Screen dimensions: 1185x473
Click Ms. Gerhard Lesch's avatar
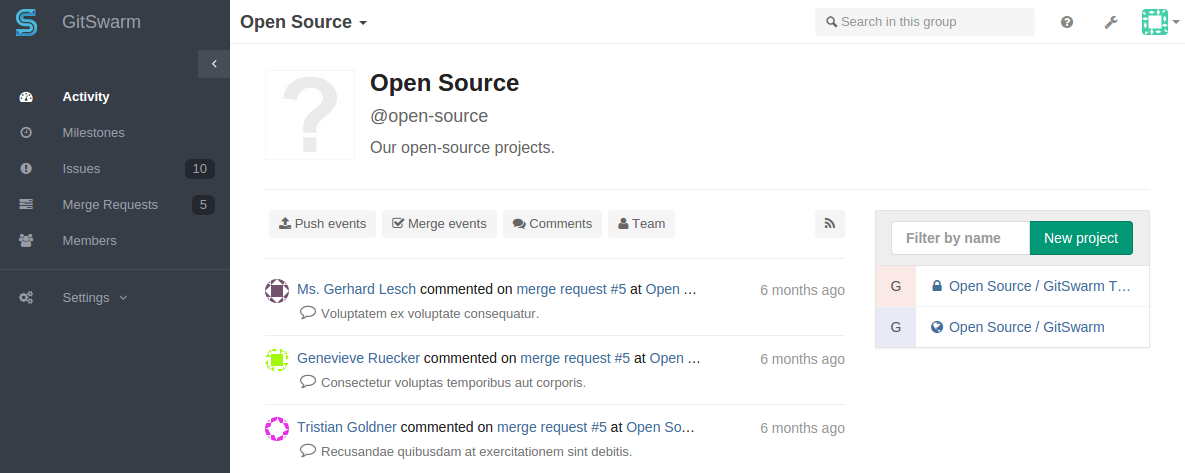(x=277, y=290)
